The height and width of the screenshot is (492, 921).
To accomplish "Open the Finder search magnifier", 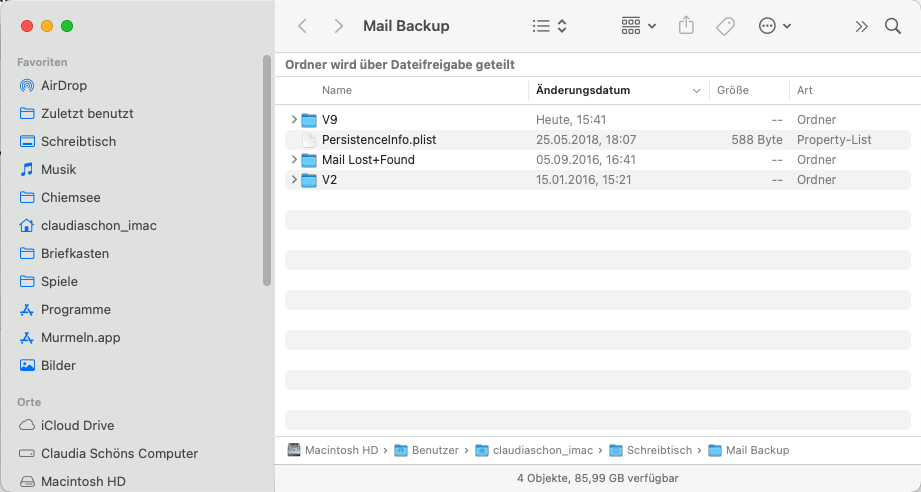I will tap(893, 26).
